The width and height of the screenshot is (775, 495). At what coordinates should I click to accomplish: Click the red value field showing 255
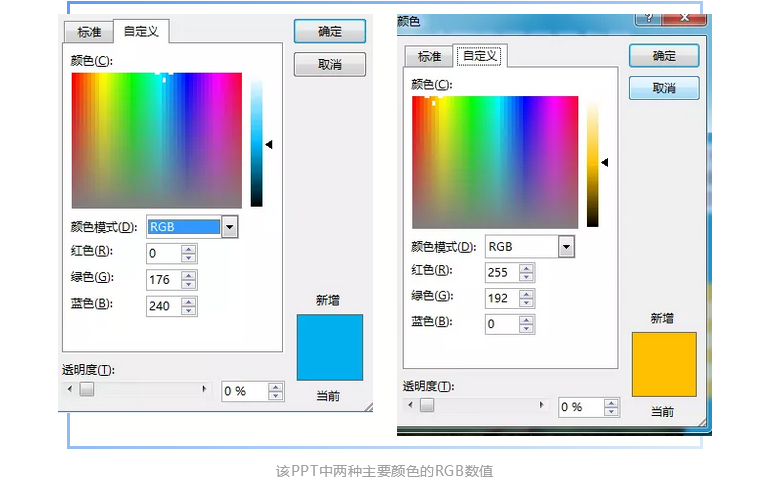[502, 272]
